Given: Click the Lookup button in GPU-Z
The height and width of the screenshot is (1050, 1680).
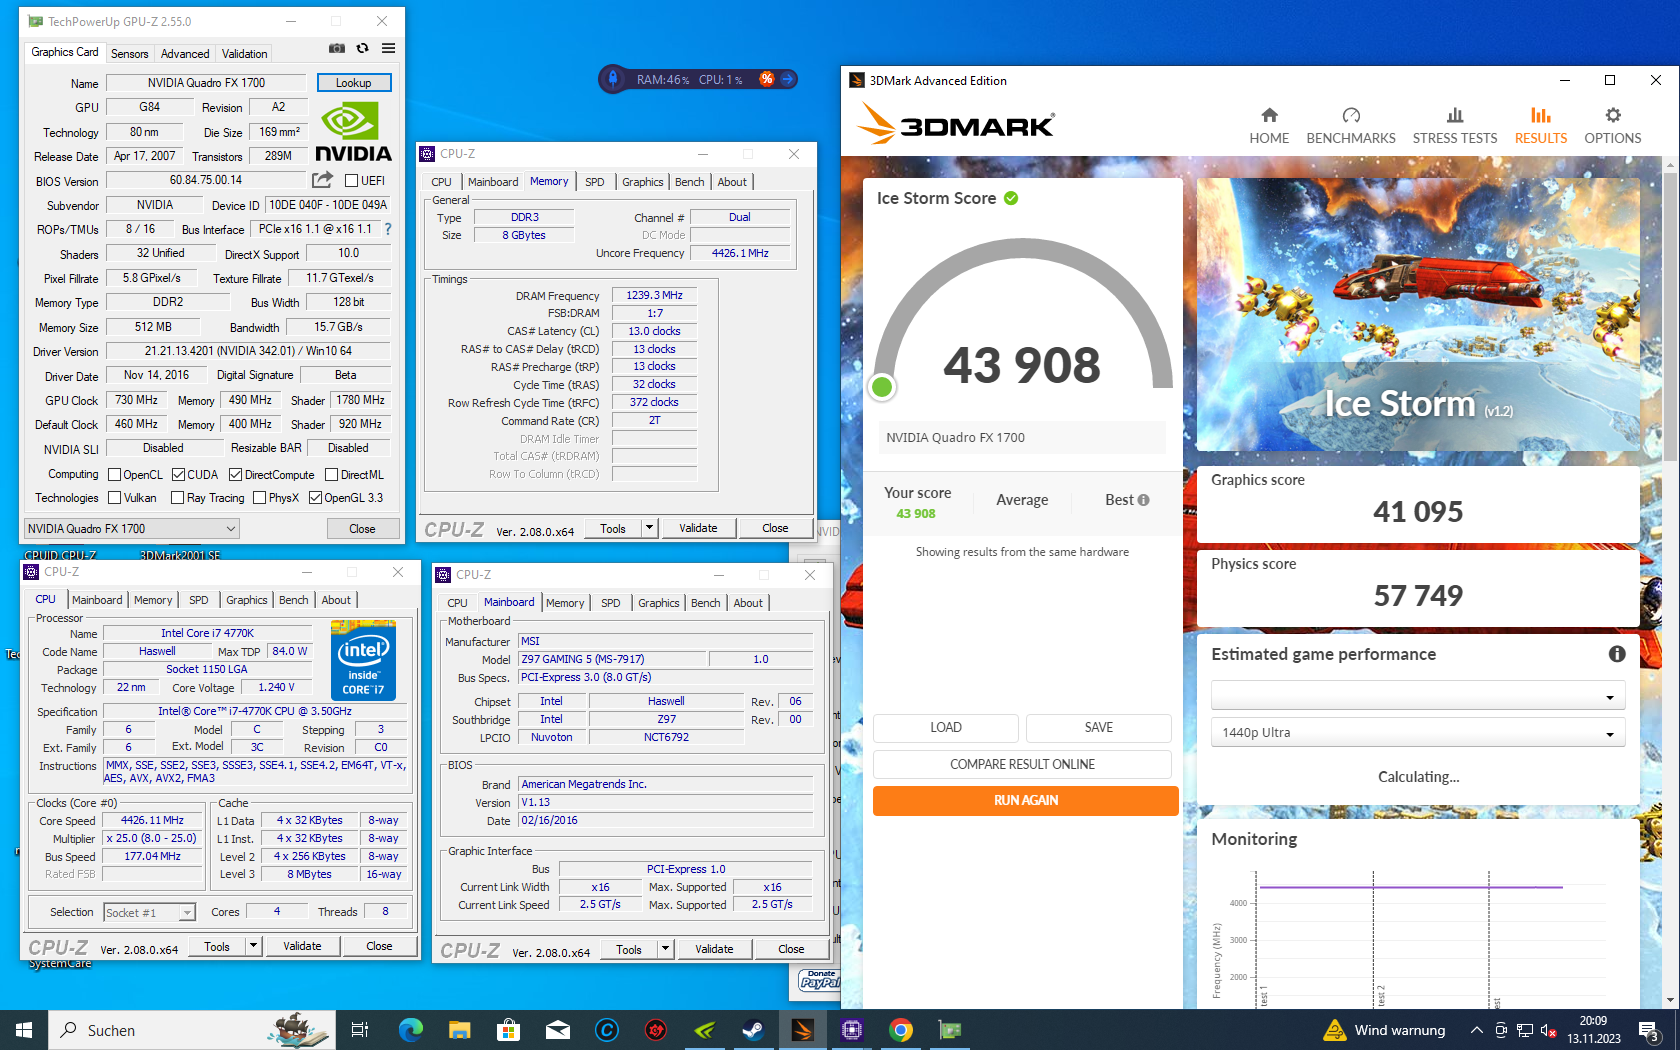Looking at the screenshot, I should (354, 83).
